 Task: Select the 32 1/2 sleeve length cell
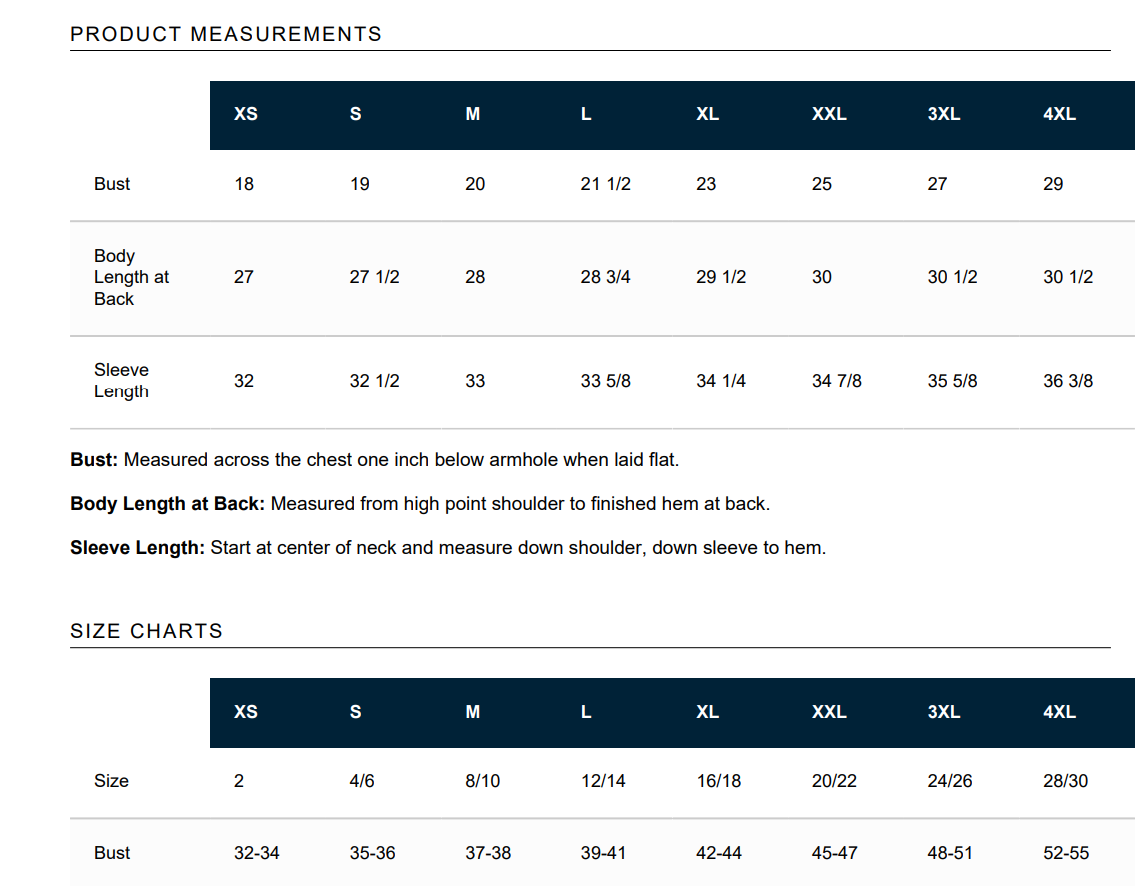point(374,381)
